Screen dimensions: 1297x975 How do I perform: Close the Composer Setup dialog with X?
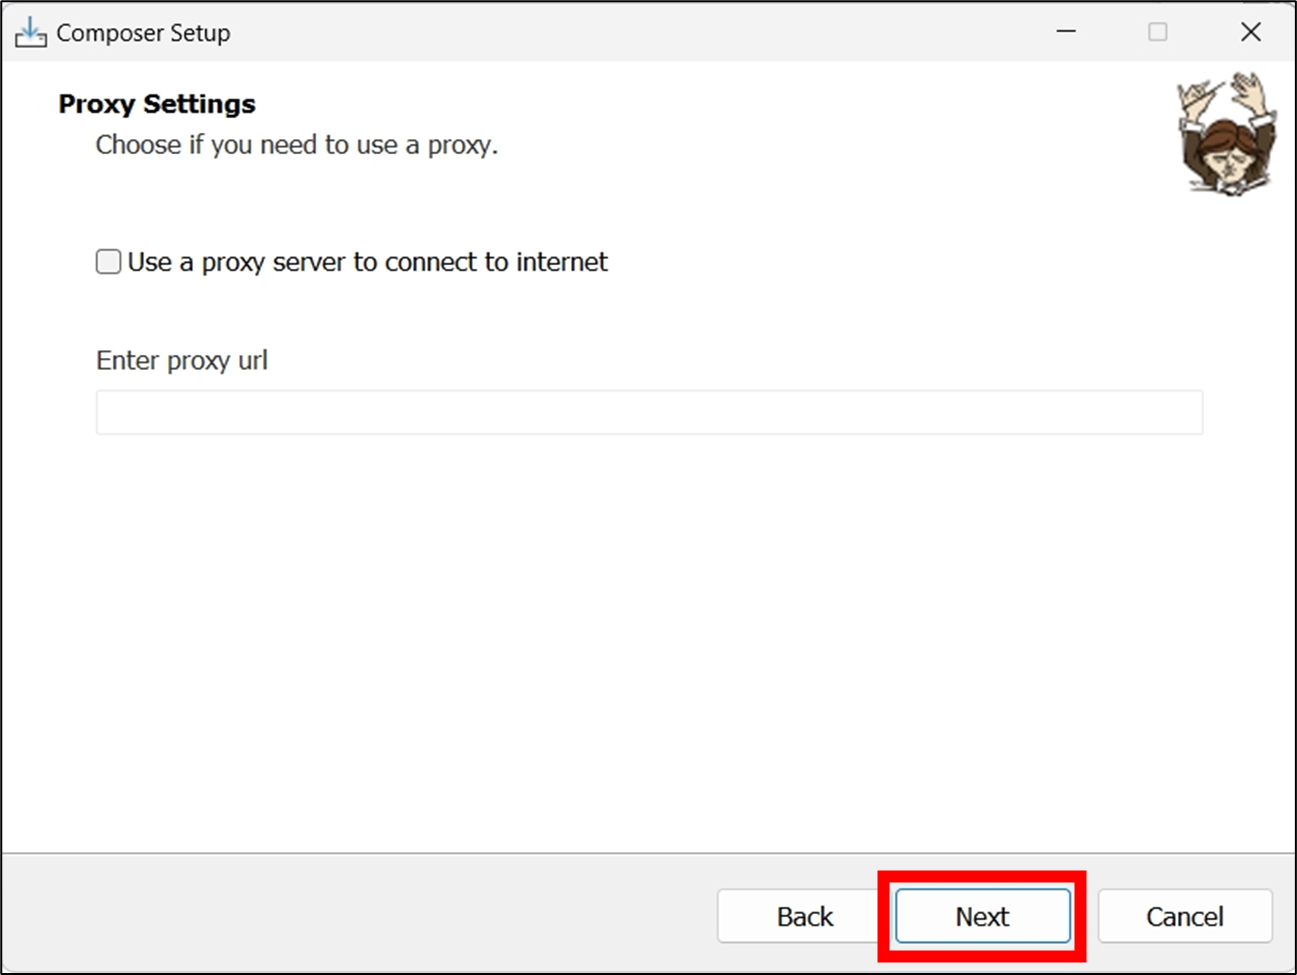pyautogui.click(x=1250, y=32)
